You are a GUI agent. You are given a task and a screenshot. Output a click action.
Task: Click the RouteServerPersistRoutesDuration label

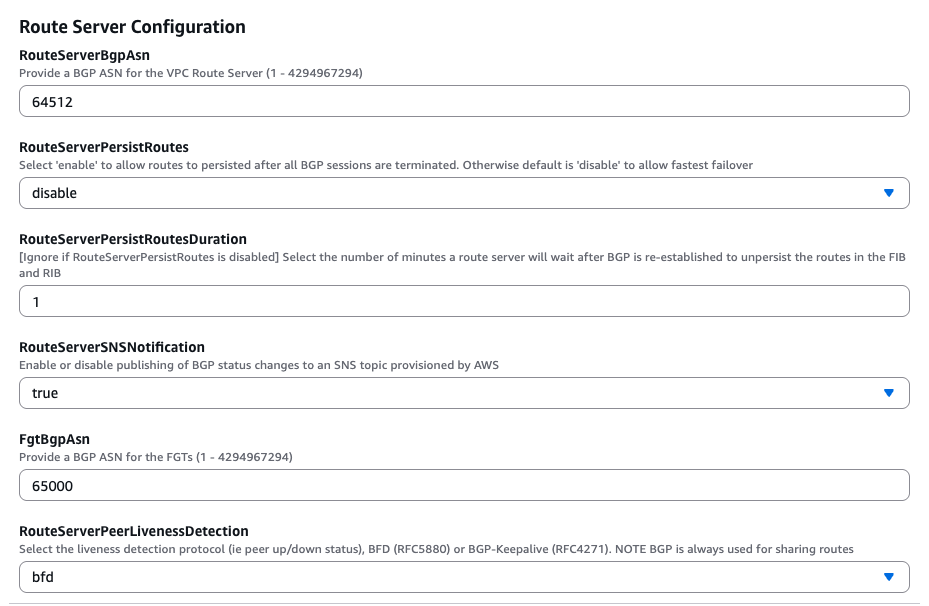click(x=133, y=239)
